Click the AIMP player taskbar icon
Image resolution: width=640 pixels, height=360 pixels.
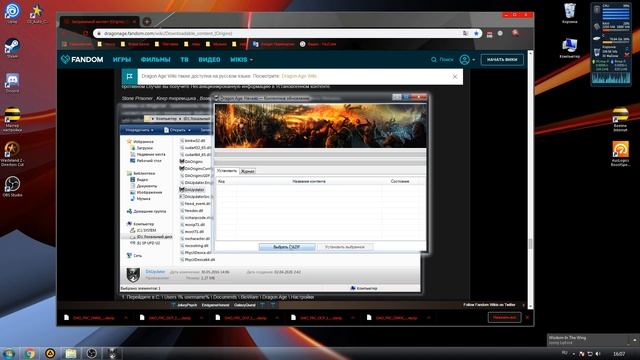50,353
